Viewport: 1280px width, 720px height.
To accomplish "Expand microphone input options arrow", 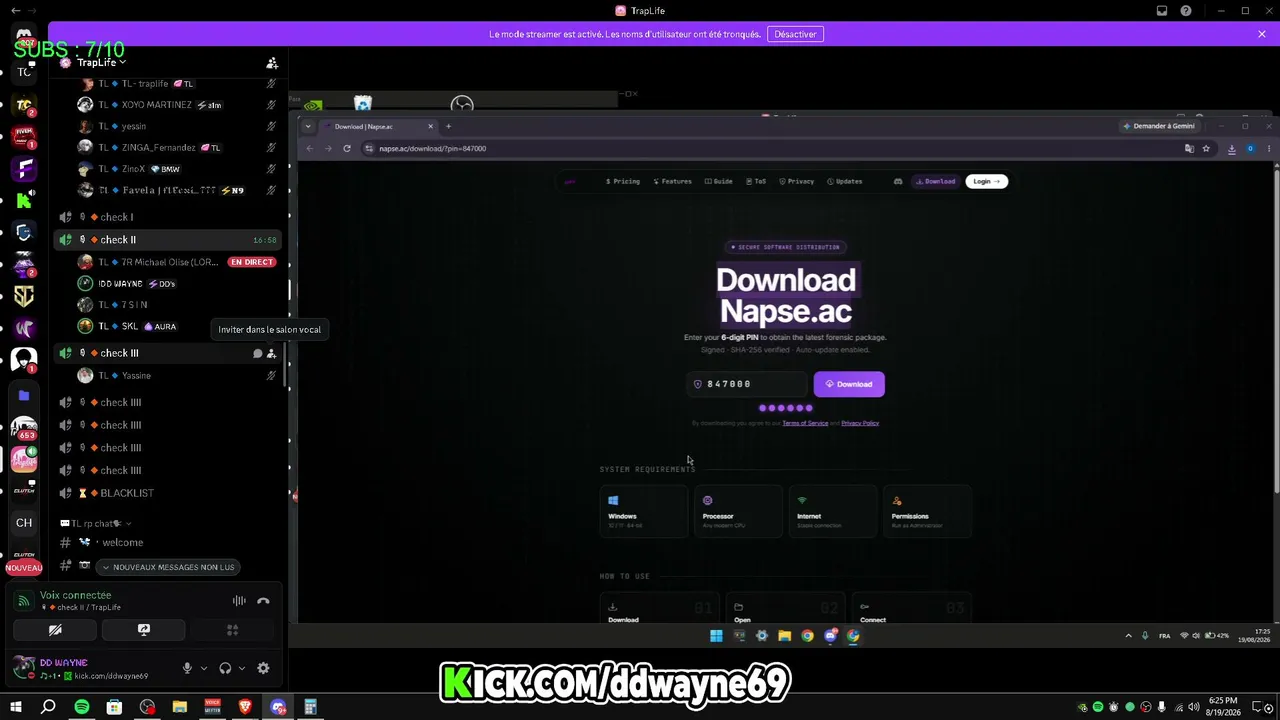I will (x=204, y=668).
